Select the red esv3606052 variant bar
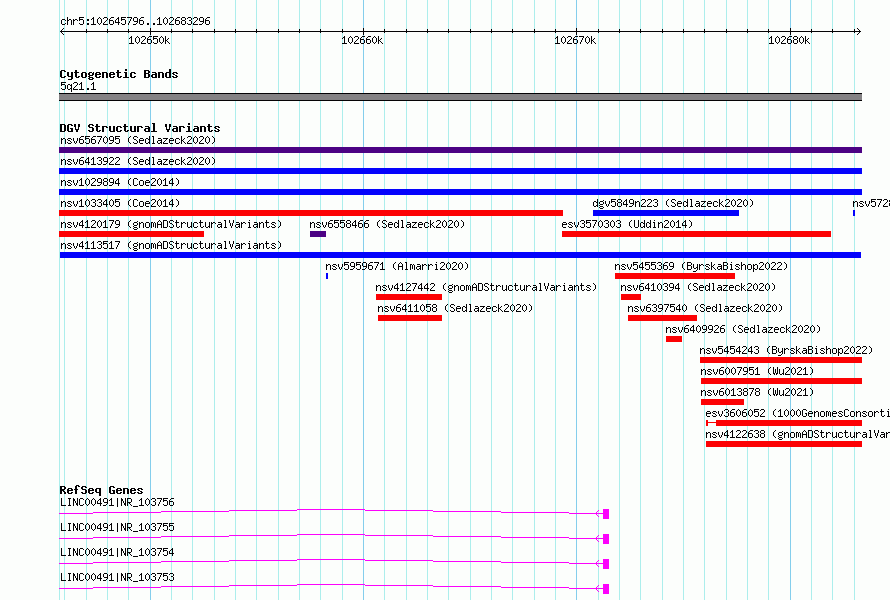 (x=784, y=423)
